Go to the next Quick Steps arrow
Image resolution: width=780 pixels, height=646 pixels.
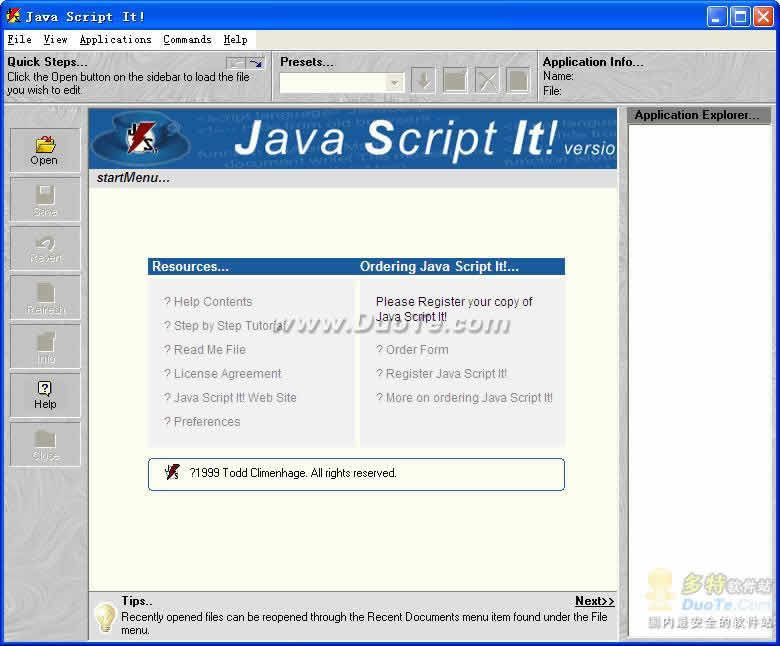coord(256,63)
